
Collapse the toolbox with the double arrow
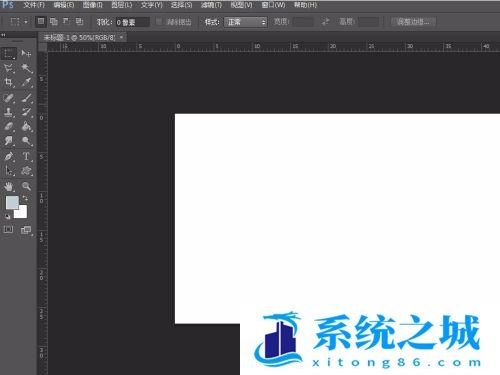3,35
